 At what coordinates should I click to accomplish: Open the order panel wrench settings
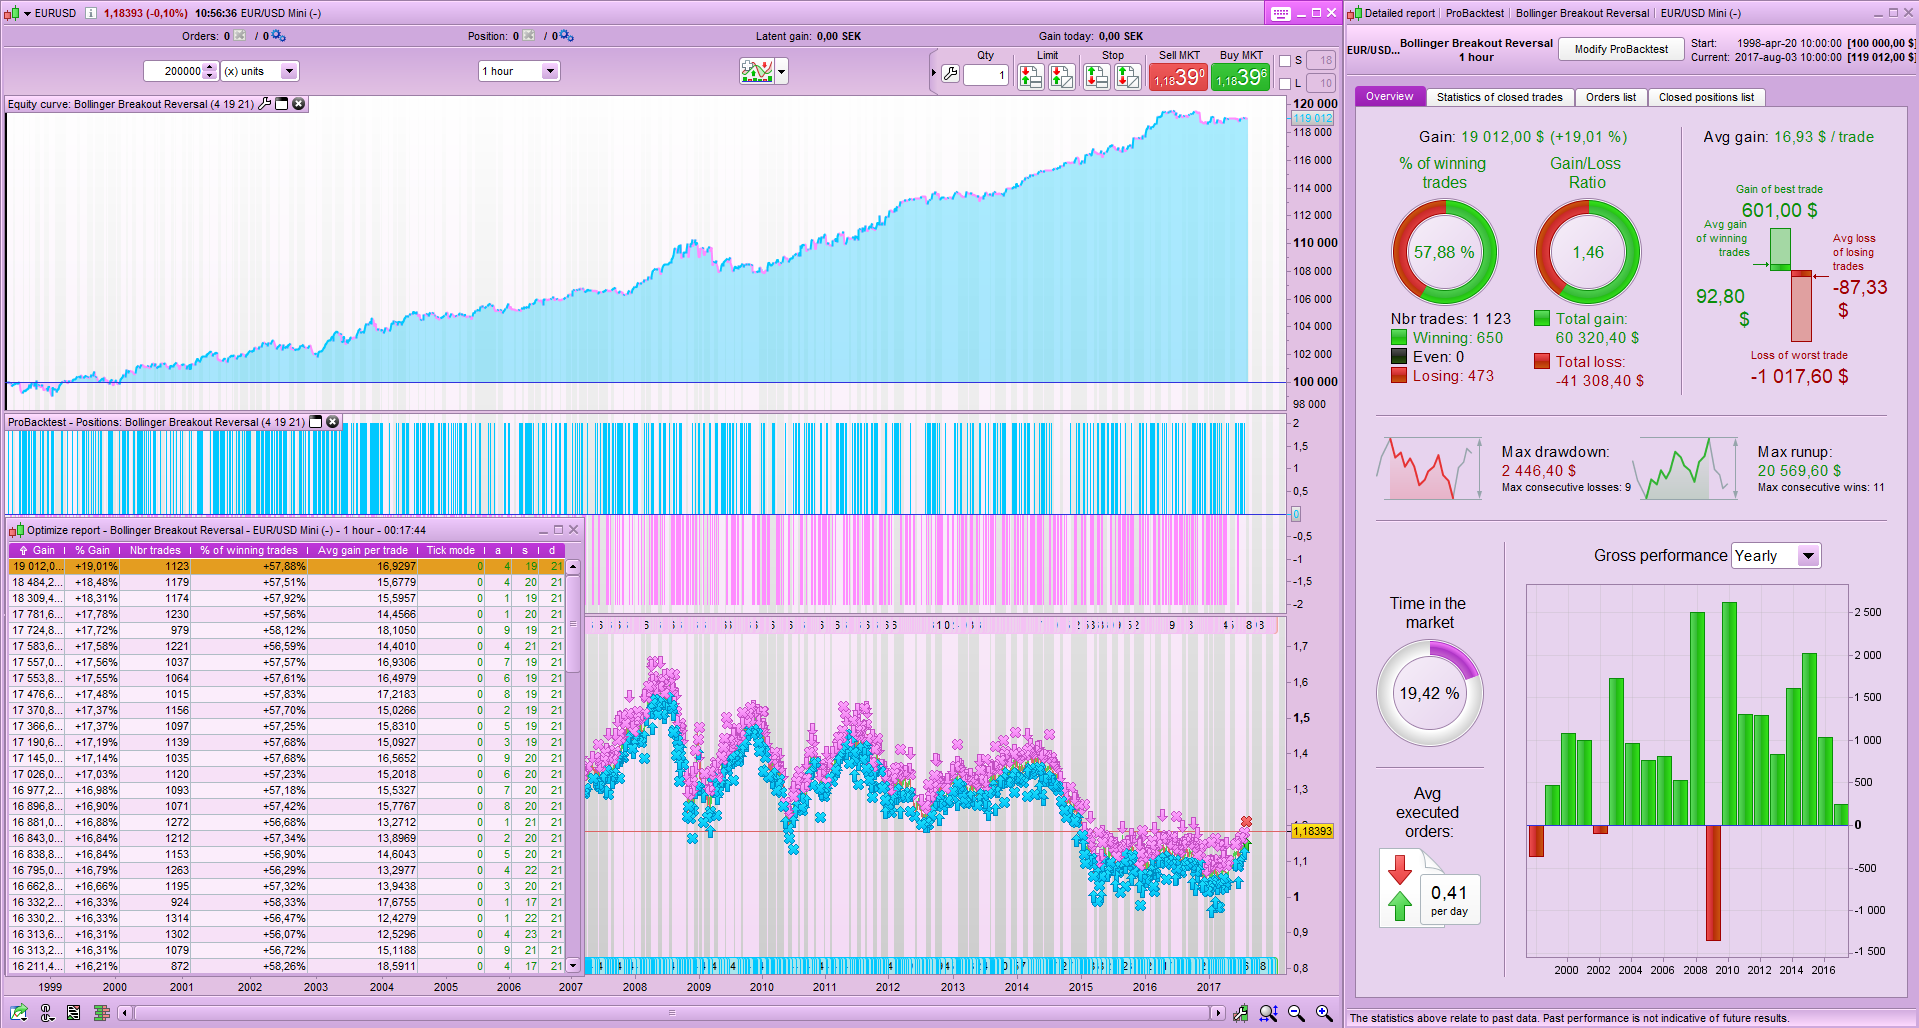pyautogui.click(x=950, y=74)
